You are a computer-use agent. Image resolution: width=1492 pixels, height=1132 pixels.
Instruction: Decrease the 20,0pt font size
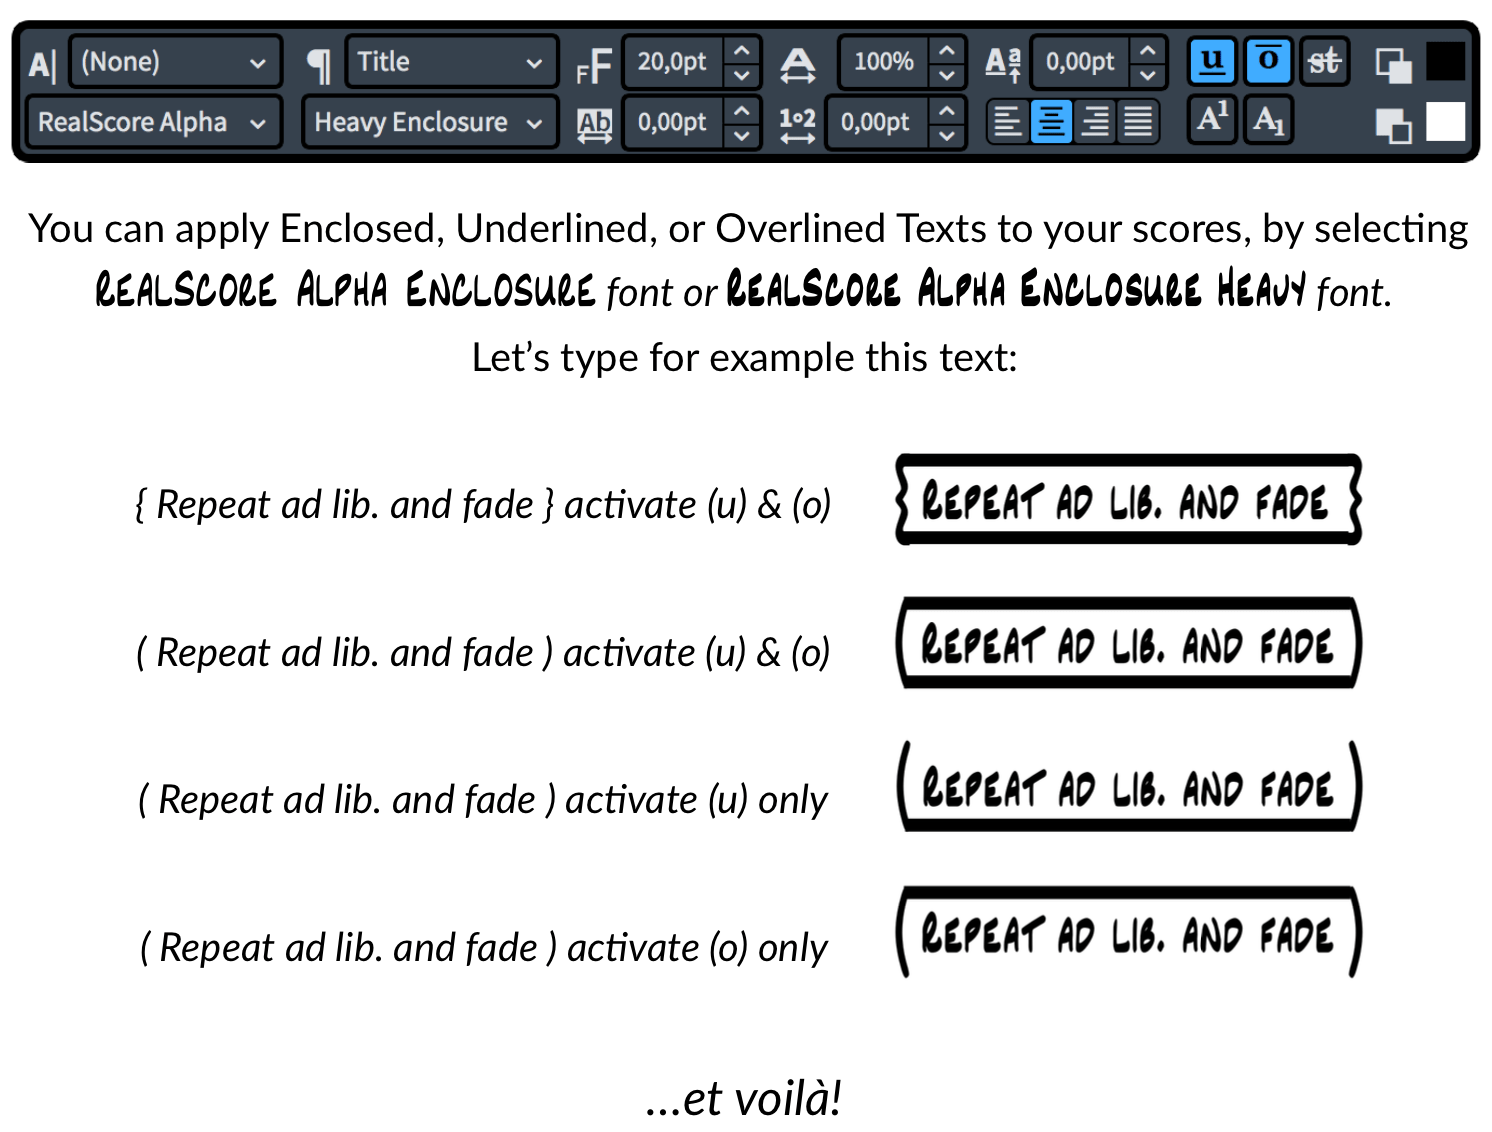tap(741, 75)
